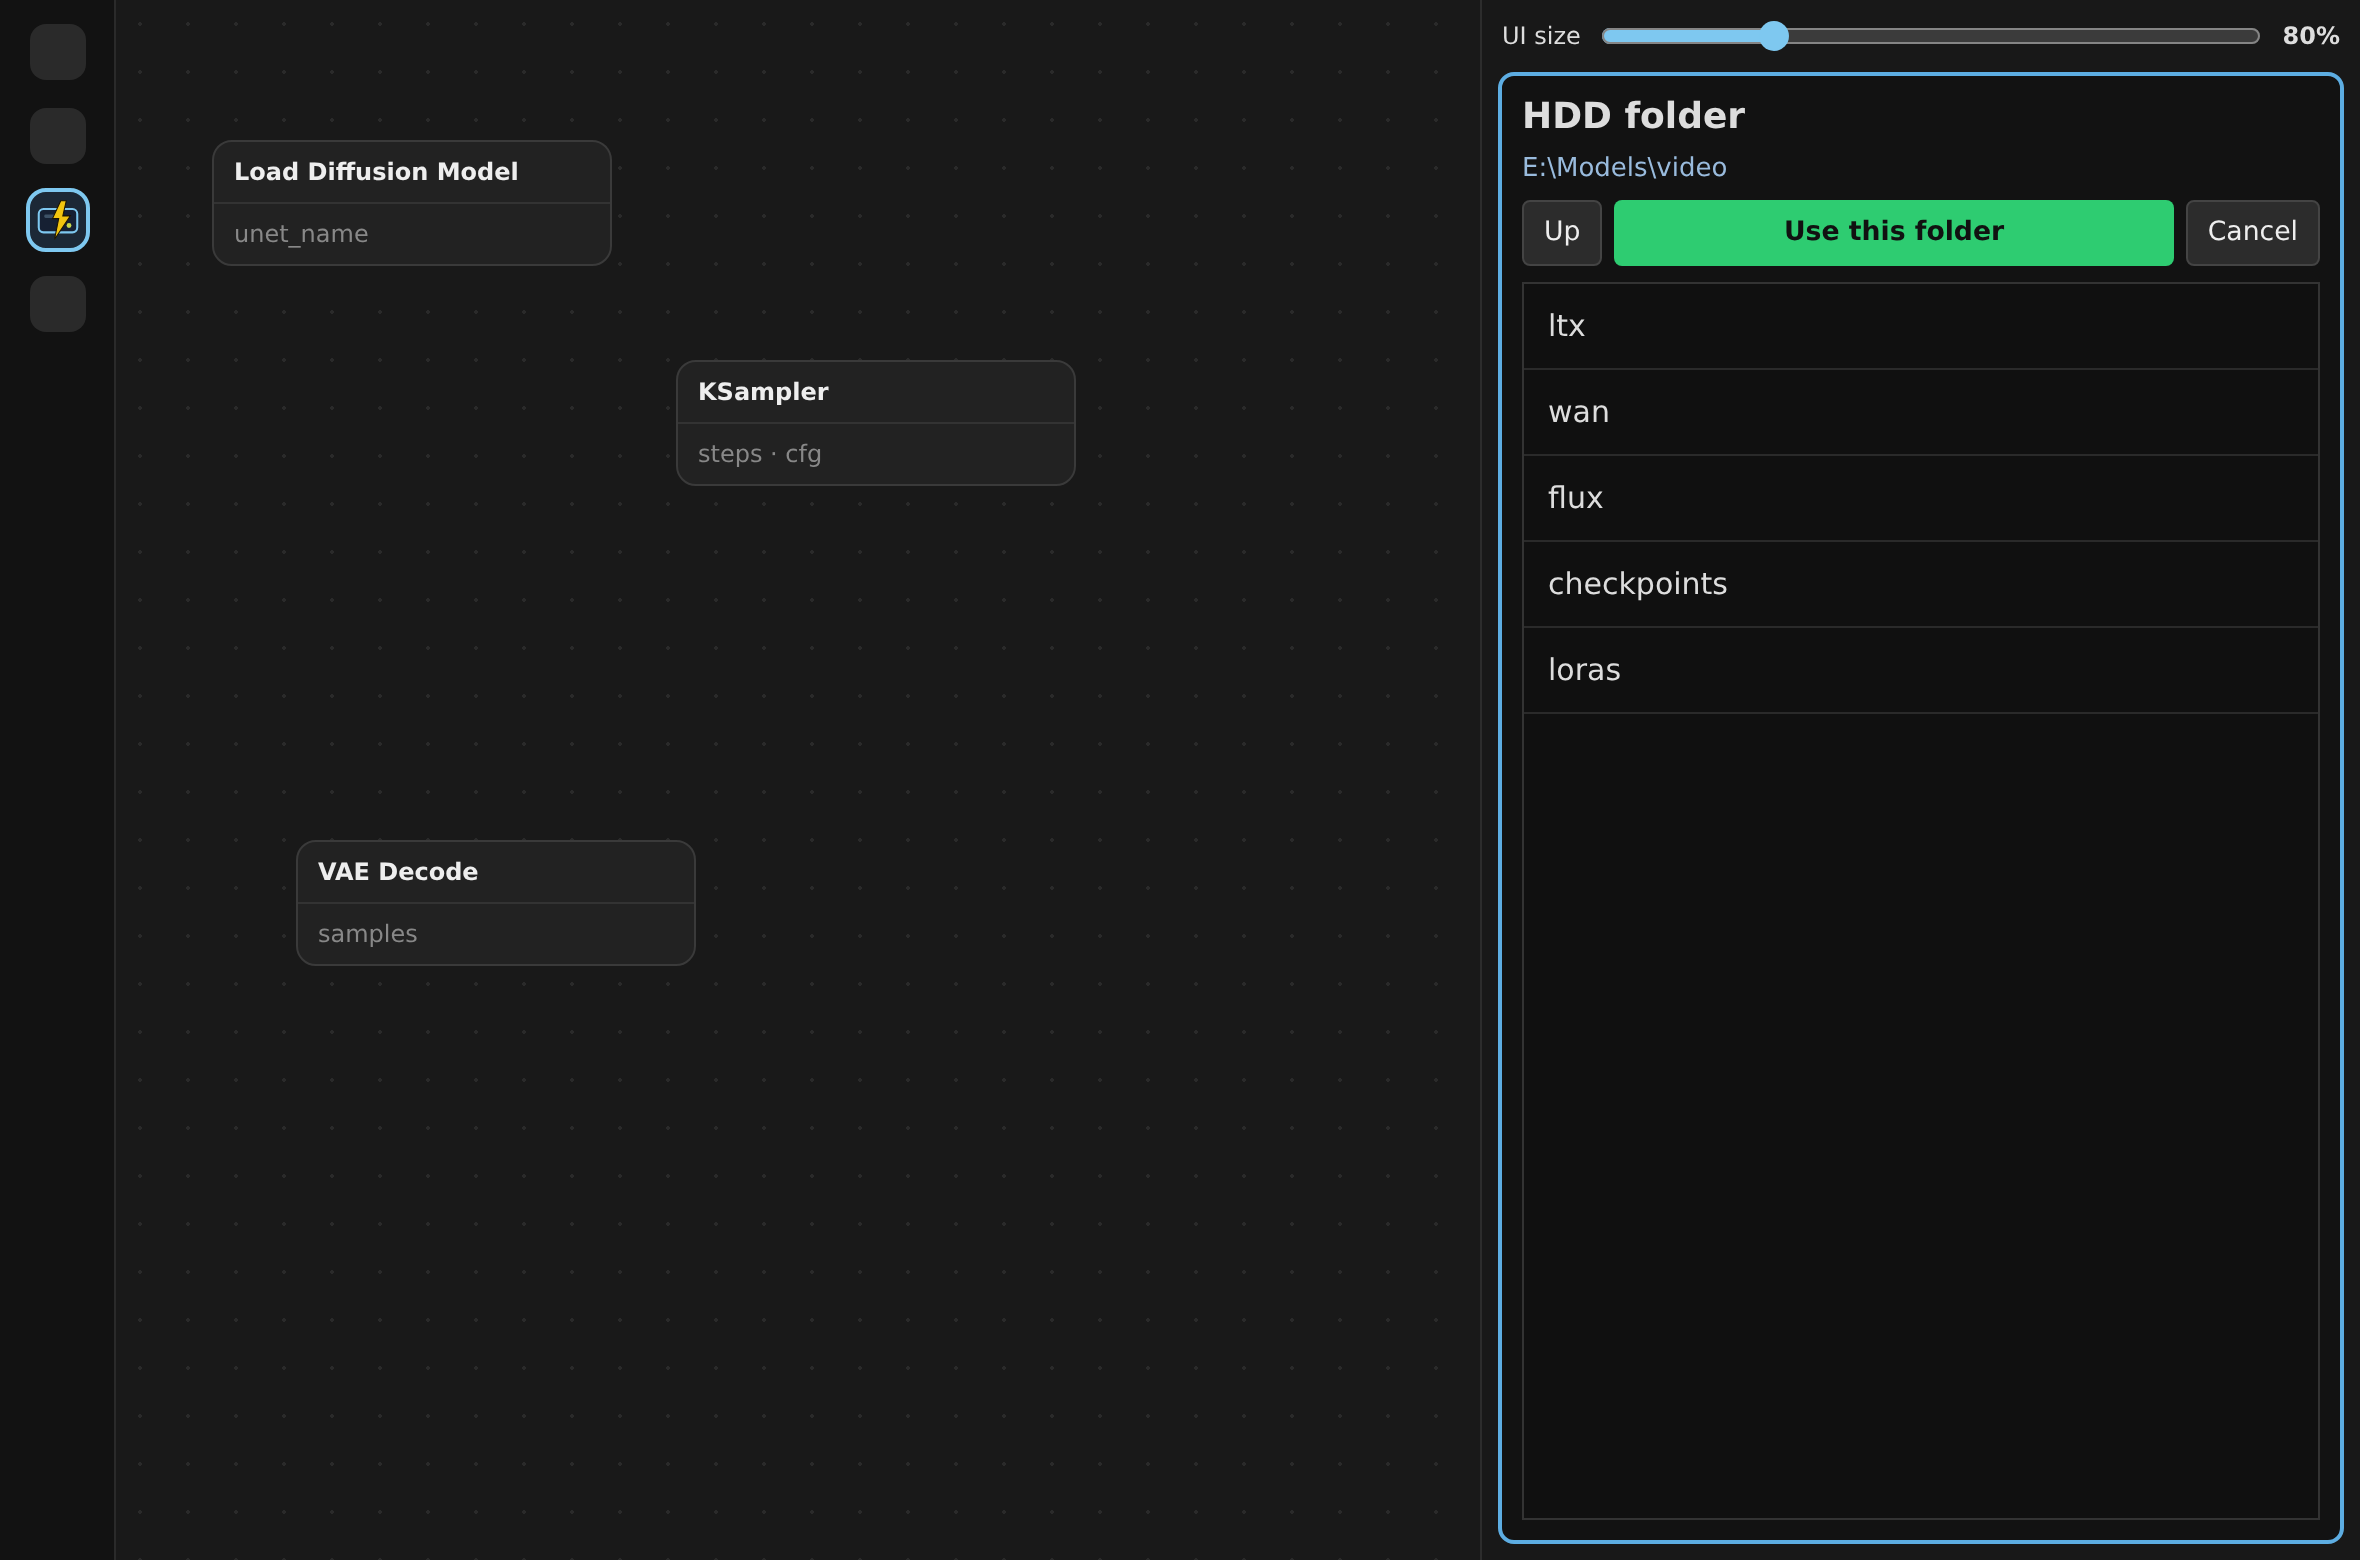
Task: Open the wan folder
Action: tap(1920, 412)
